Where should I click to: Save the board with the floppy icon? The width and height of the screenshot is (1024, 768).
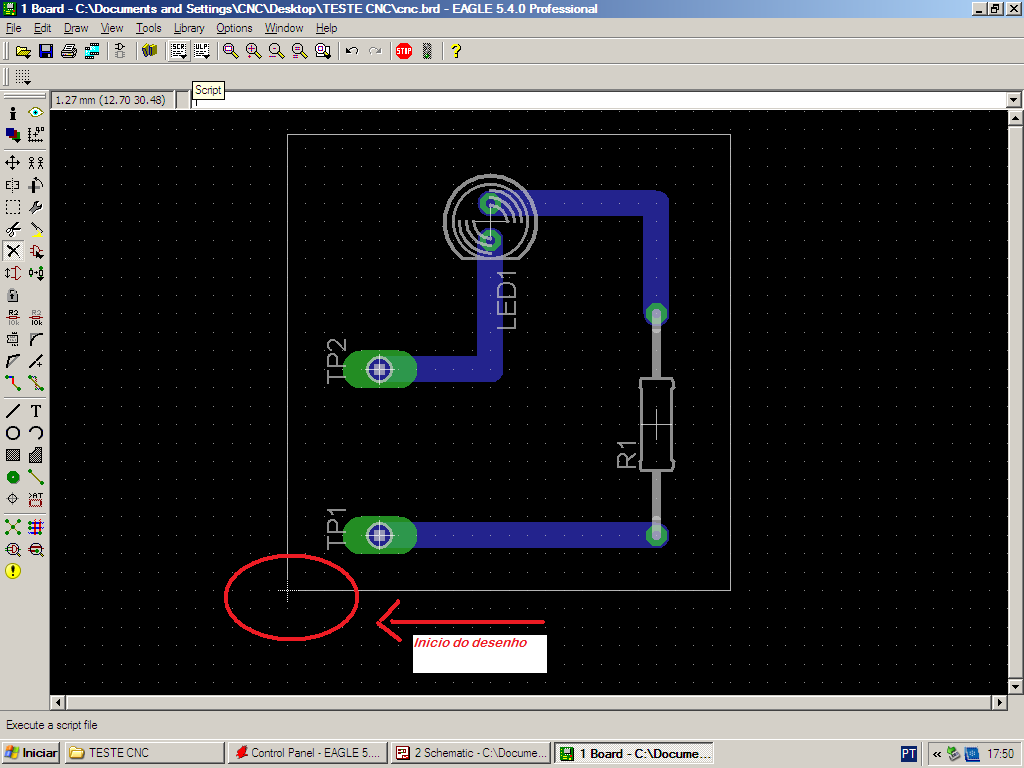[46, 51]
